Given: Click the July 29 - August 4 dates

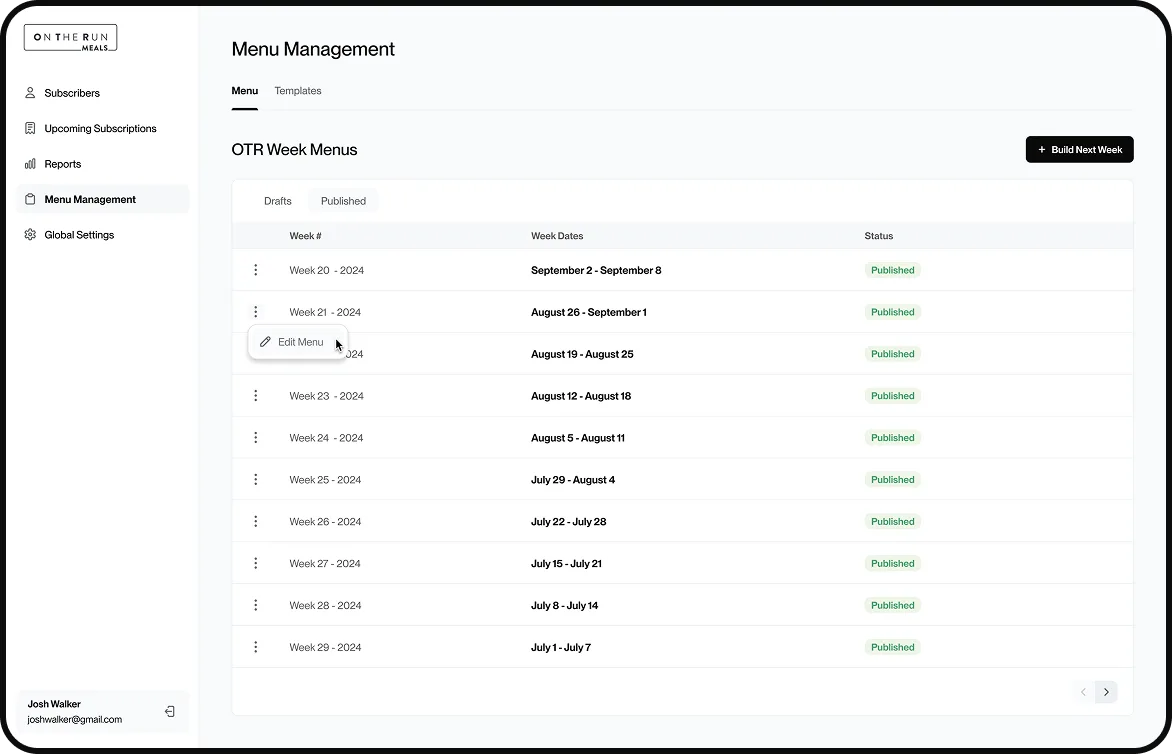Looking at the screenshot, I should click(x=573, y=480).
